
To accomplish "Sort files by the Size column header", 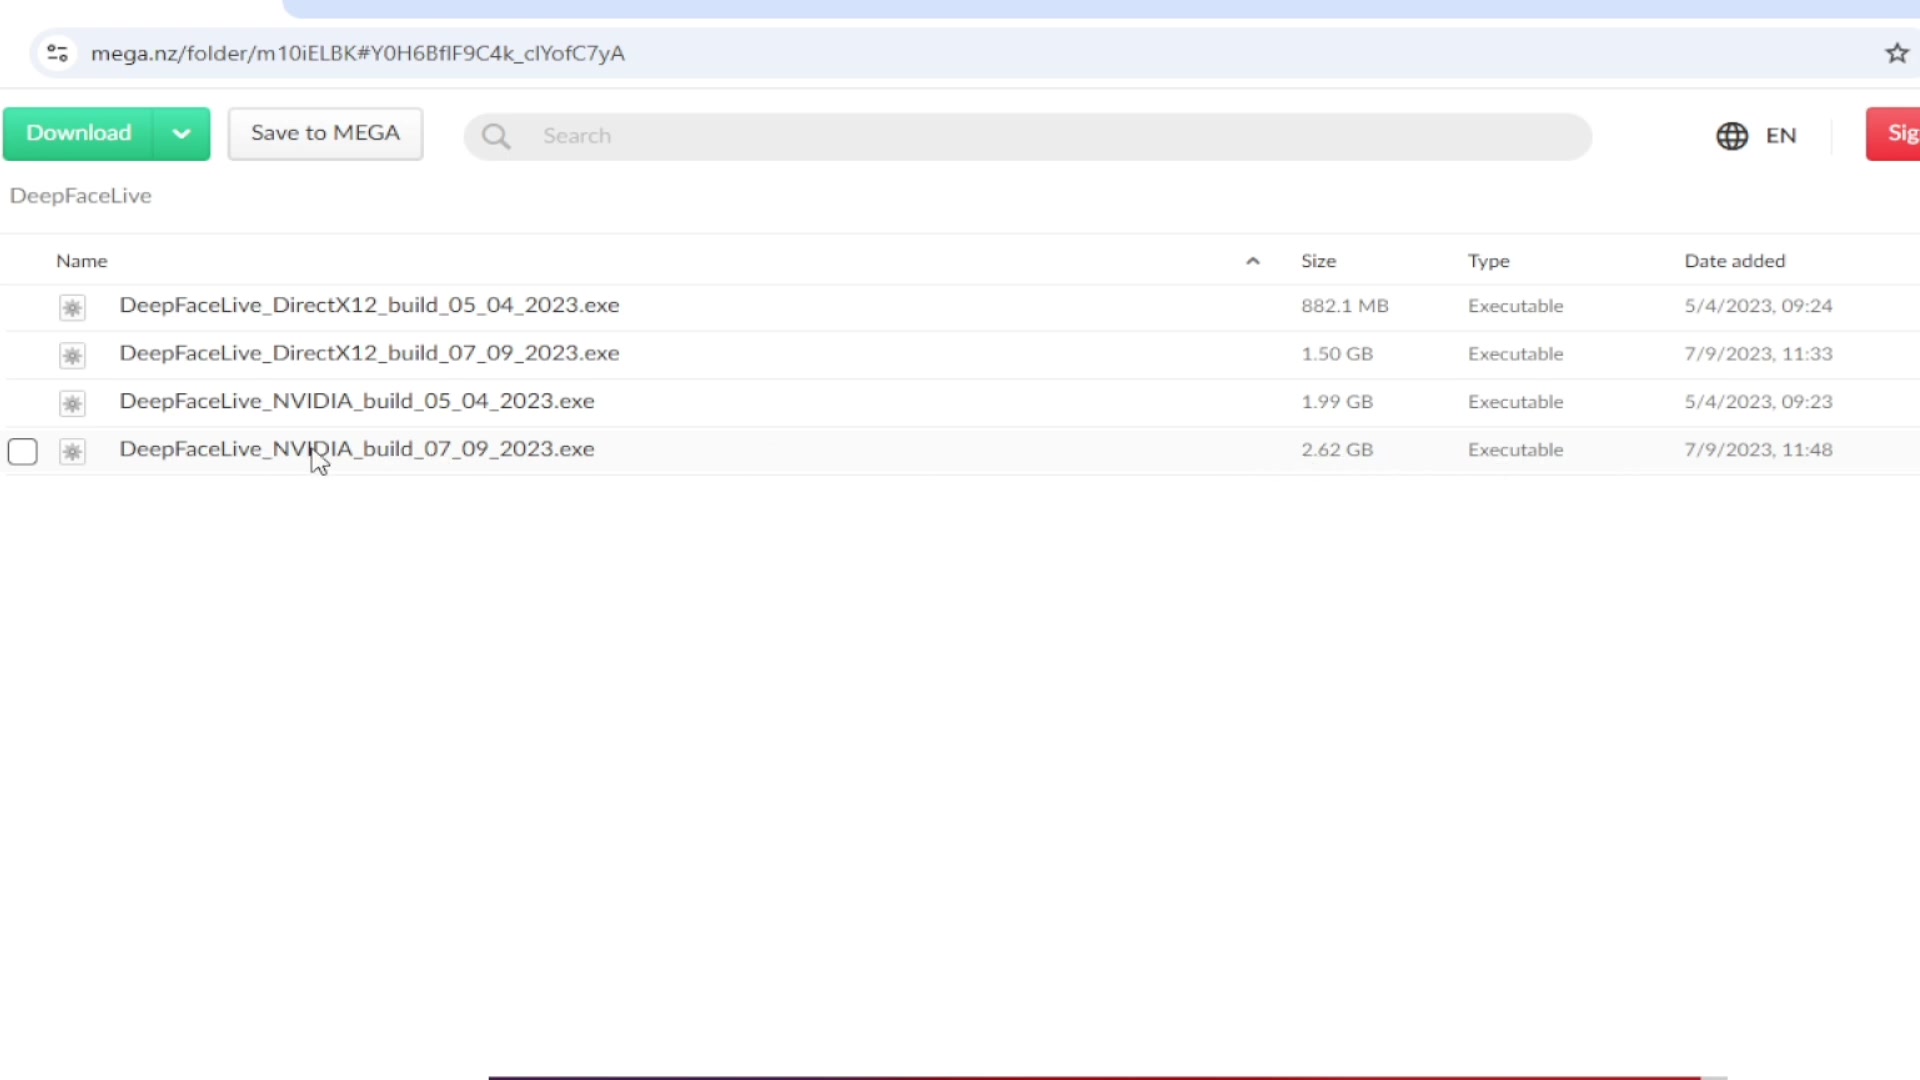I will (1318, 261).
